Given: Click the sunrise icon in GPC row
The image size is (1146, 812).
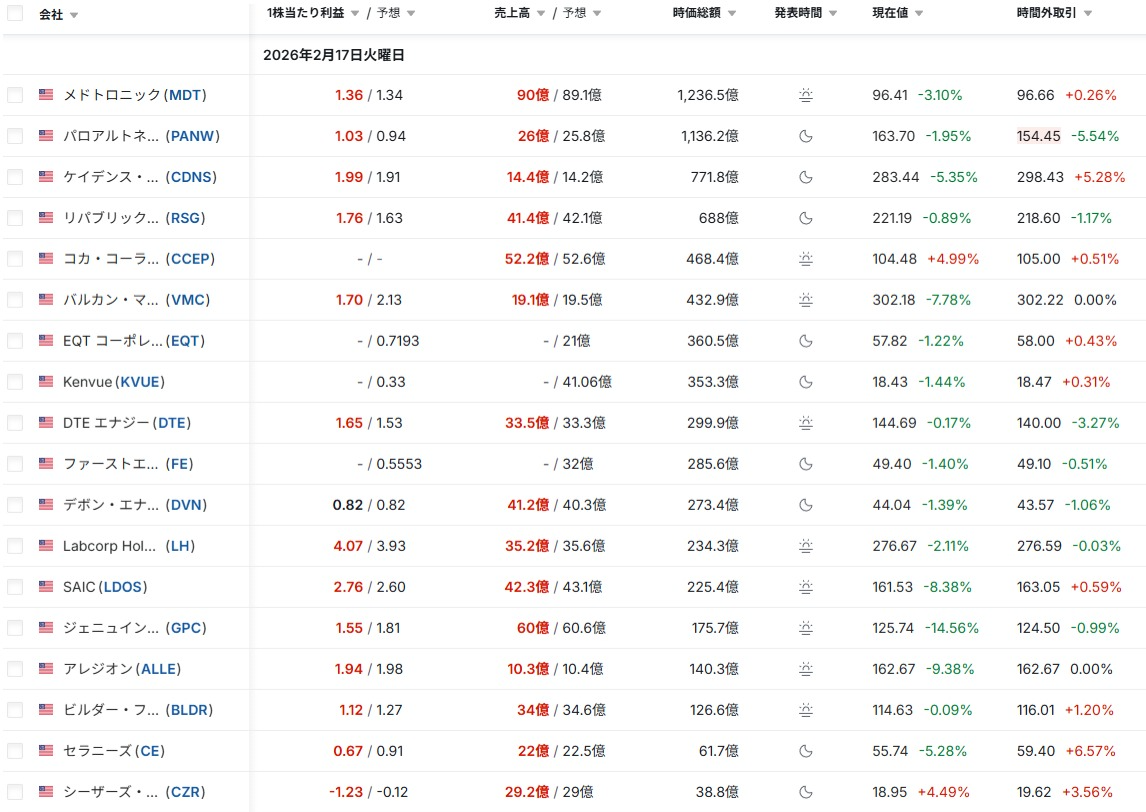Looking at the screenshot, I should point(806,628).
